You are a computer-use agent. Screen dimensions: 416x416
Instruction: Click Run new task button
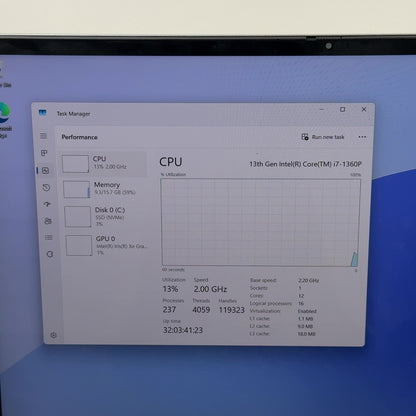pyautogui.click(x=323, y=137)
